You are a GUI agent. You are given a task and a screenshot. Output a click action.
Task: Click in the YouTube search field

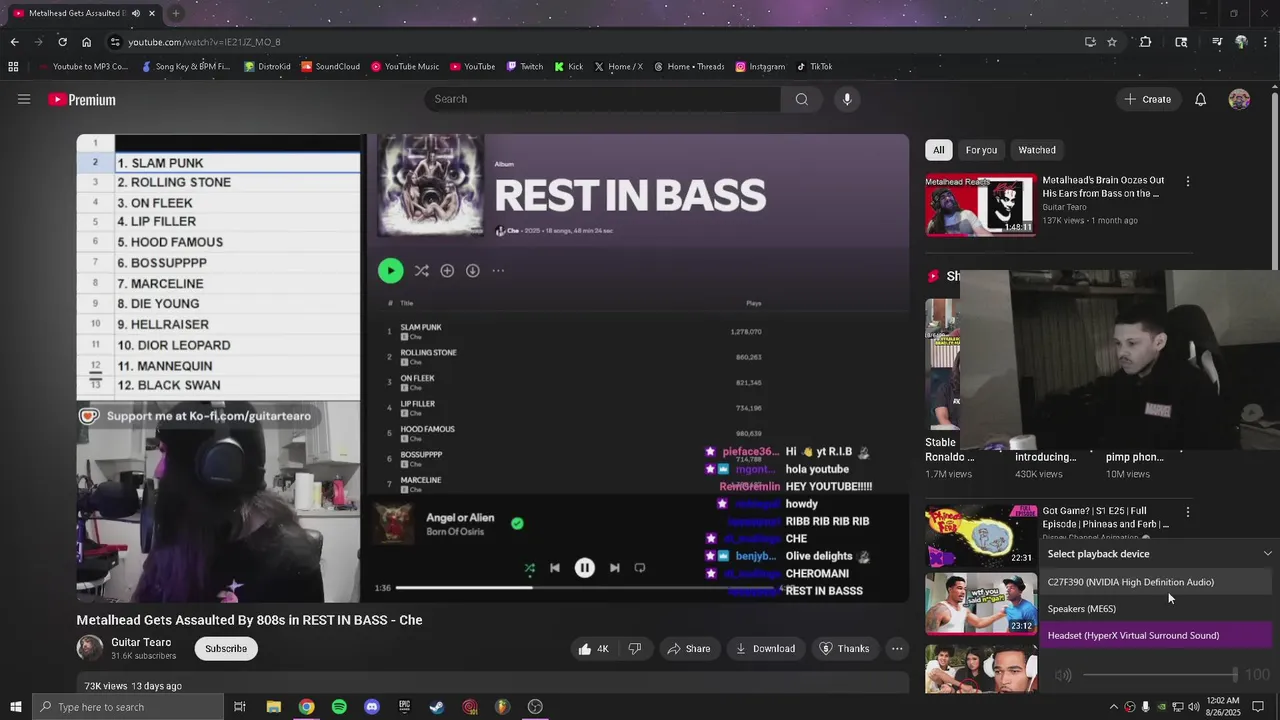click(603, 99)
